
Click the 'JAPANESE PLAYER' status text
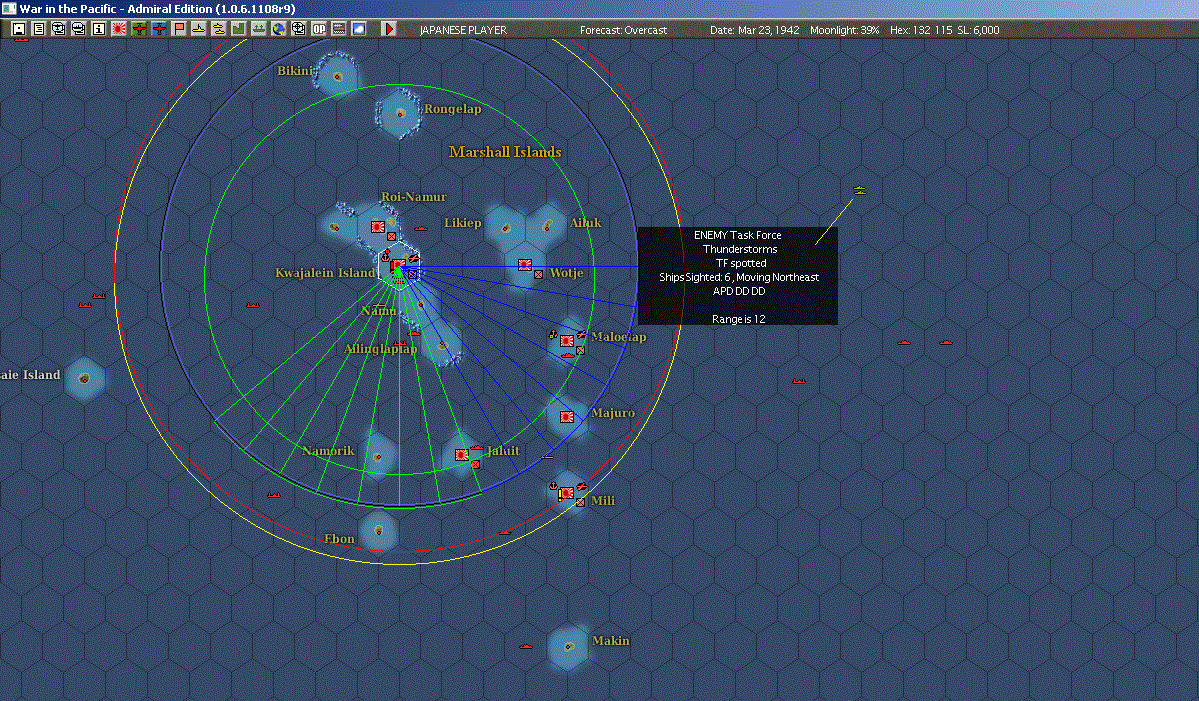(x=463, y=30)
